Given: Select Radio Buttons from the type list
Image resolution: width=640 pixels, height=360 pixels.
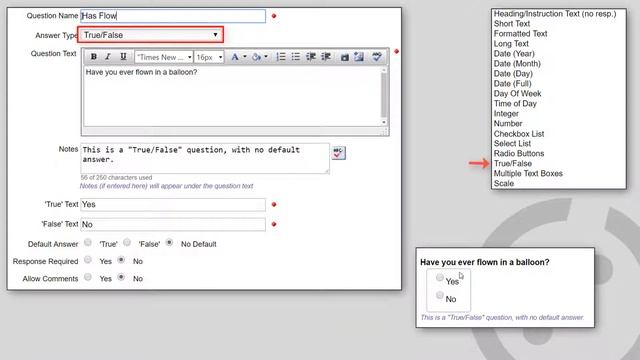Looking at the screenshot, I should coord(519,153).
